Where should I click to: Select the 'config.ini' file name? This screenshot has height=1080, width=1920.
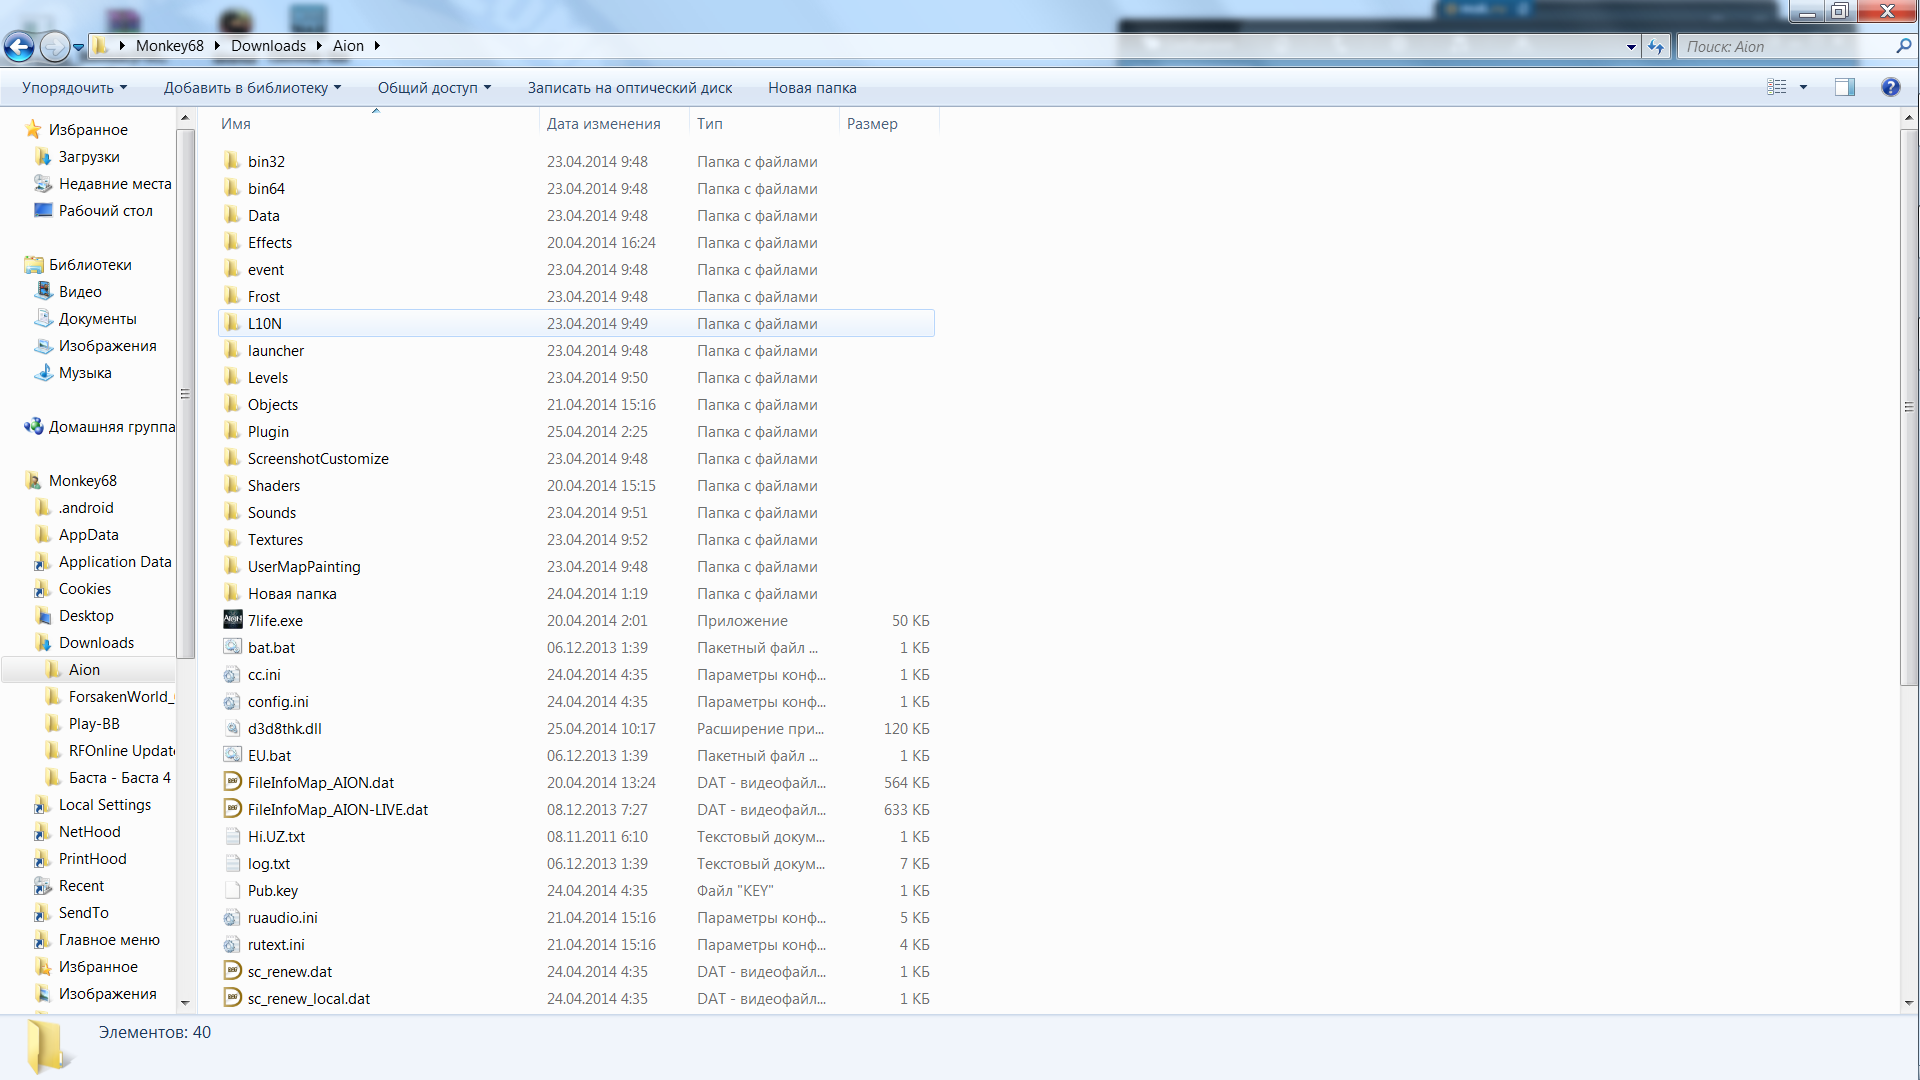278,701
